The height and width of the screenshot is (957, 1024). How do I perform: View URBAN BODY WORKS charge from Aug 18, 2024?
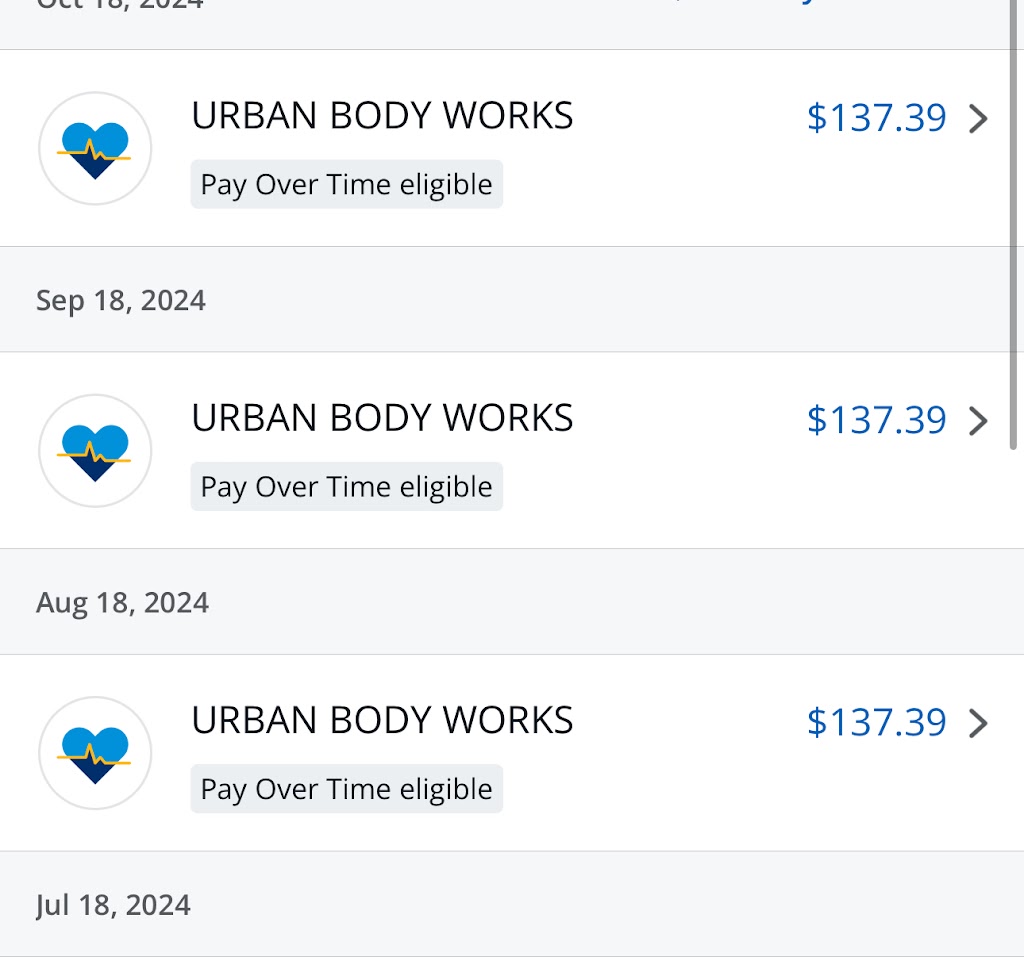click(382, 720)
